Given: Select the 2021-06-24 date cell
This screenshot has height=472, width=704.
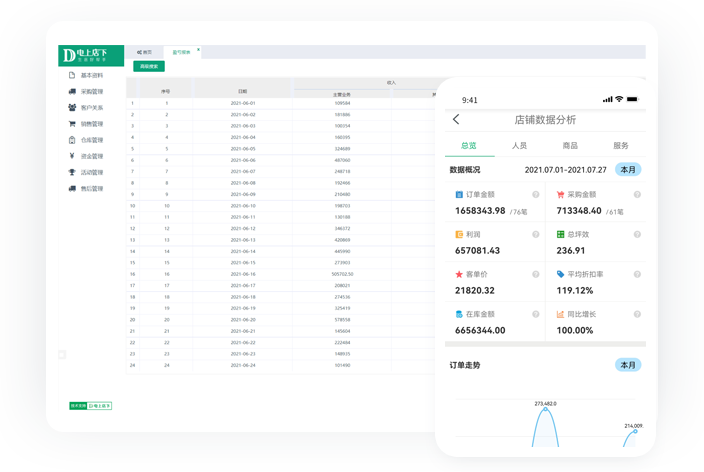Looking at the screenshot, I should [243, 365].
